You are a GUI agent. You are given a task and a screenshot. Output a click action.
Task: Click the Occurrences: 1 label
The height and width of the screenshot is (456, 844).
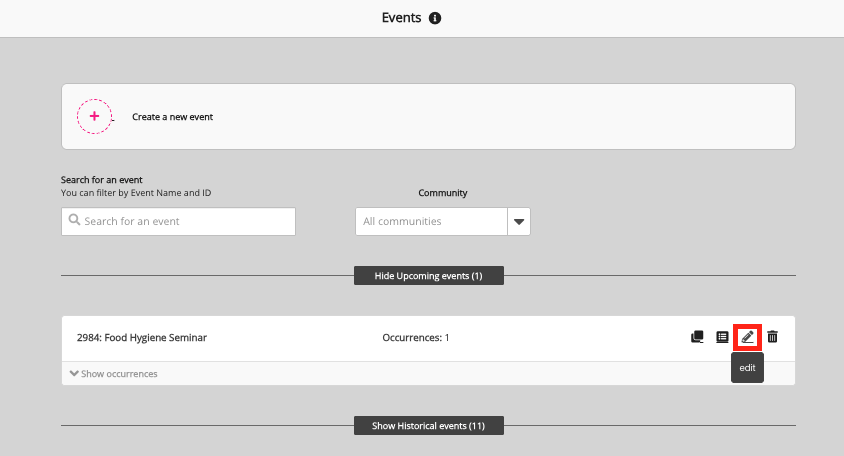416,338
